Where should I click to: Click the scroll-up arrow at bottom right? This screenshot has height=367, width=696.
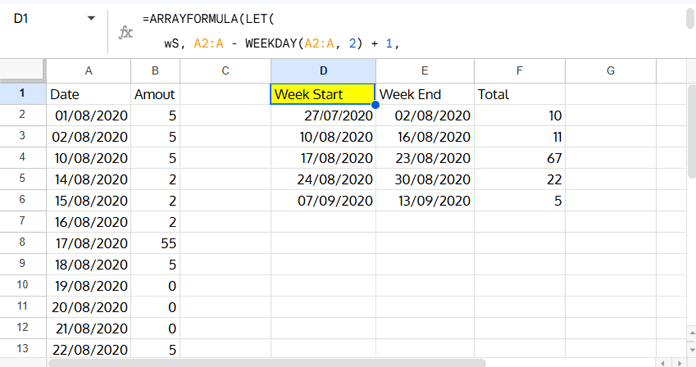[692, 333]
